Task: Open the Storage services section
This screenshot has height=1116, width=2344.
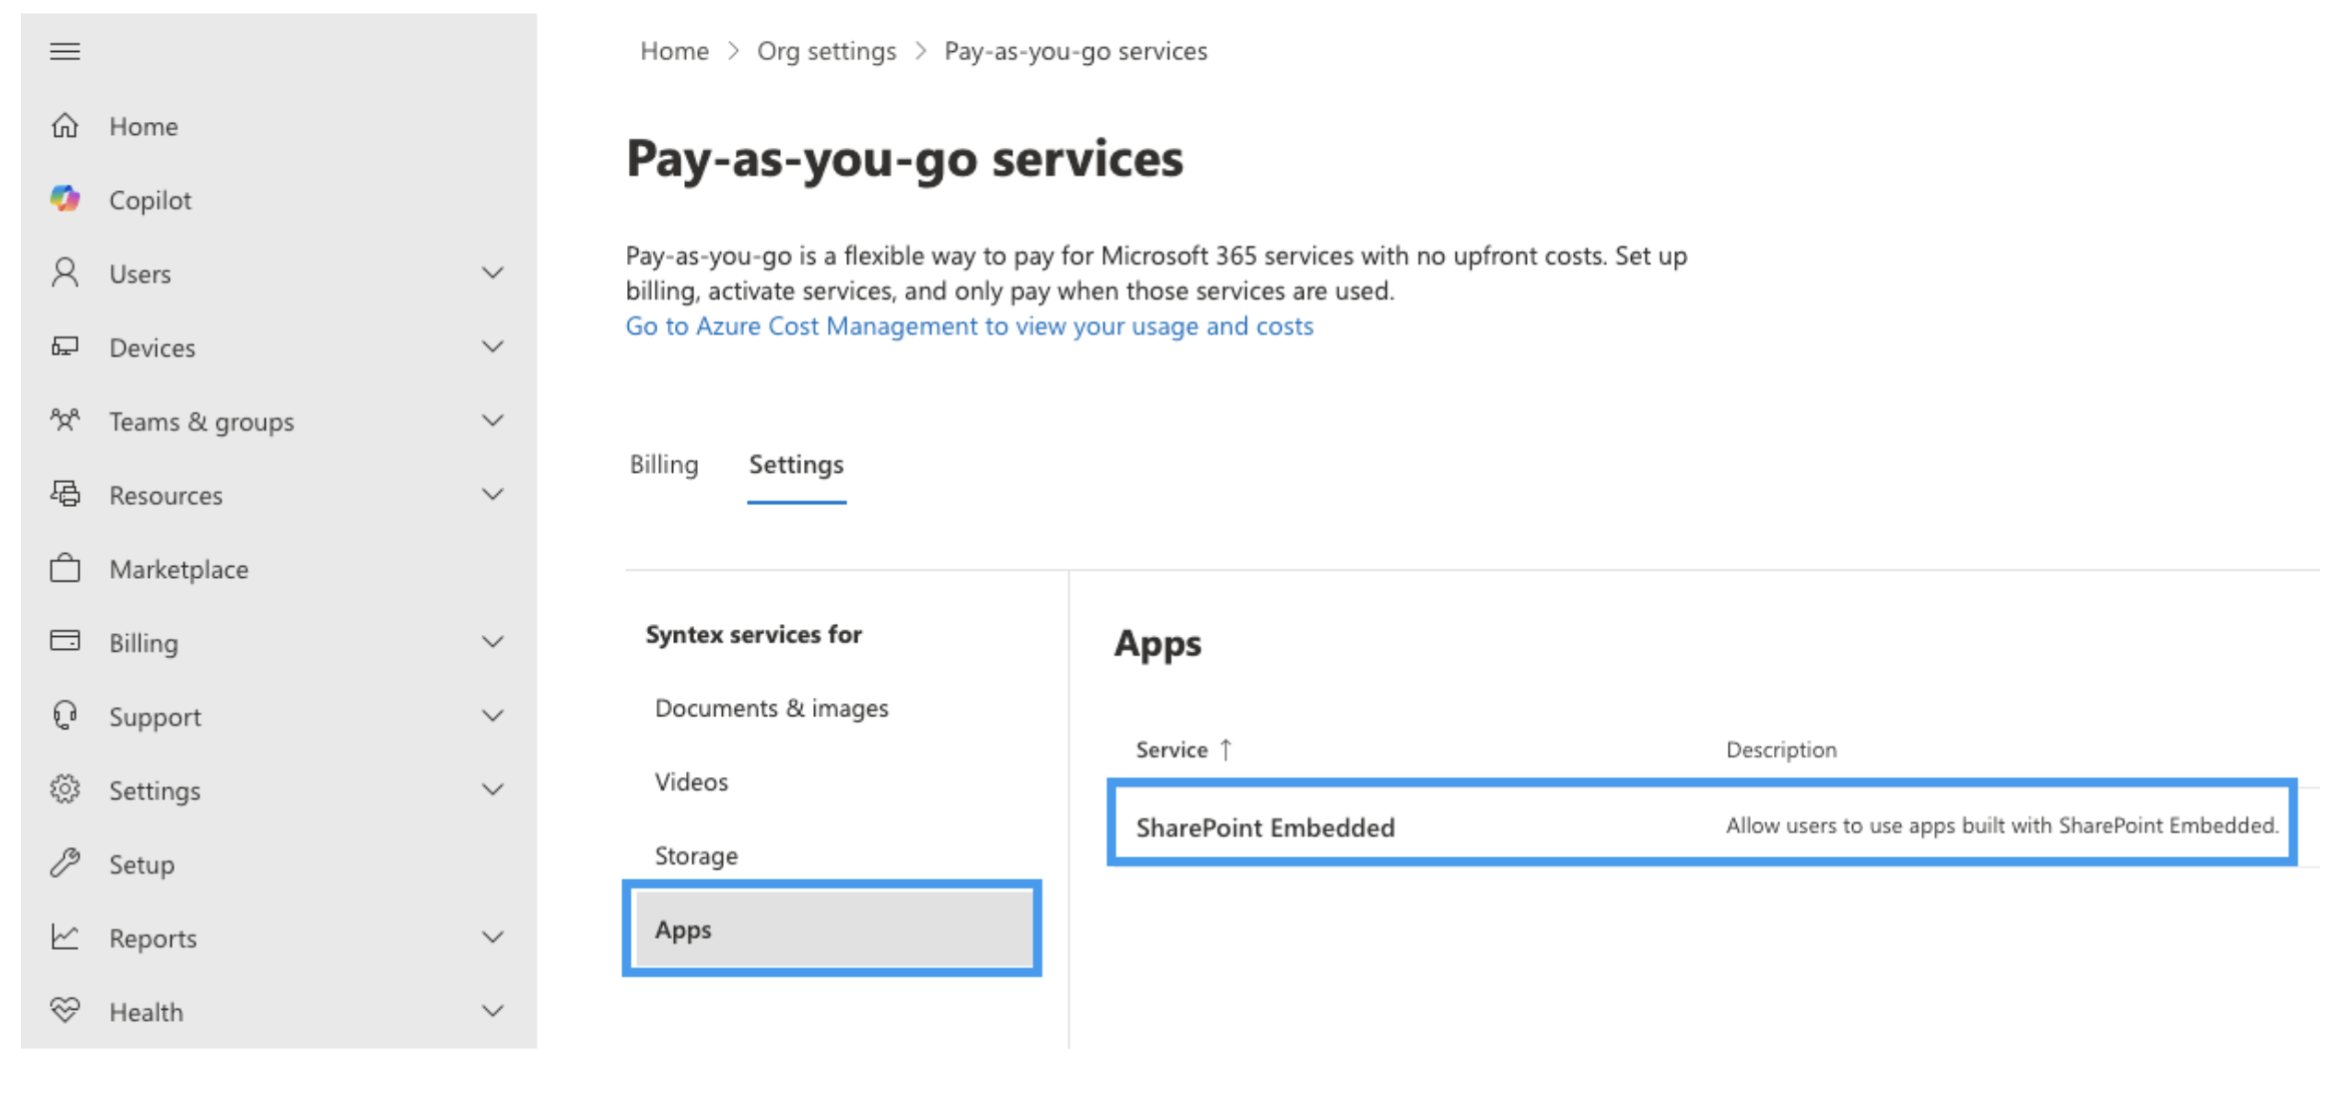Action: 696,856
